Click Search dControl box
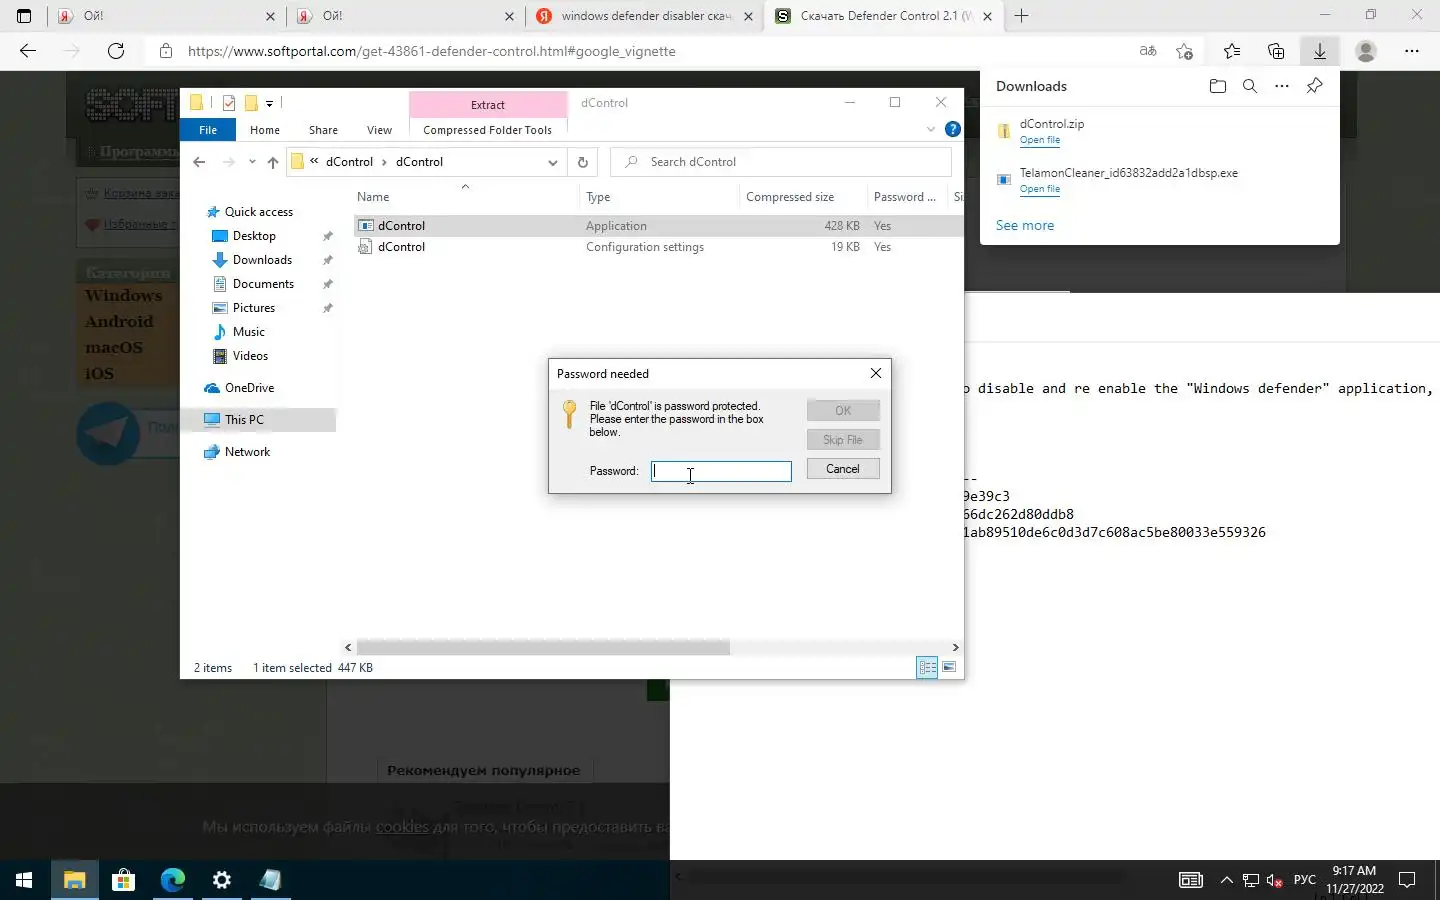The width and height of the screenshot is (1440, 900). pyautogui.click(x=781, y=162)
